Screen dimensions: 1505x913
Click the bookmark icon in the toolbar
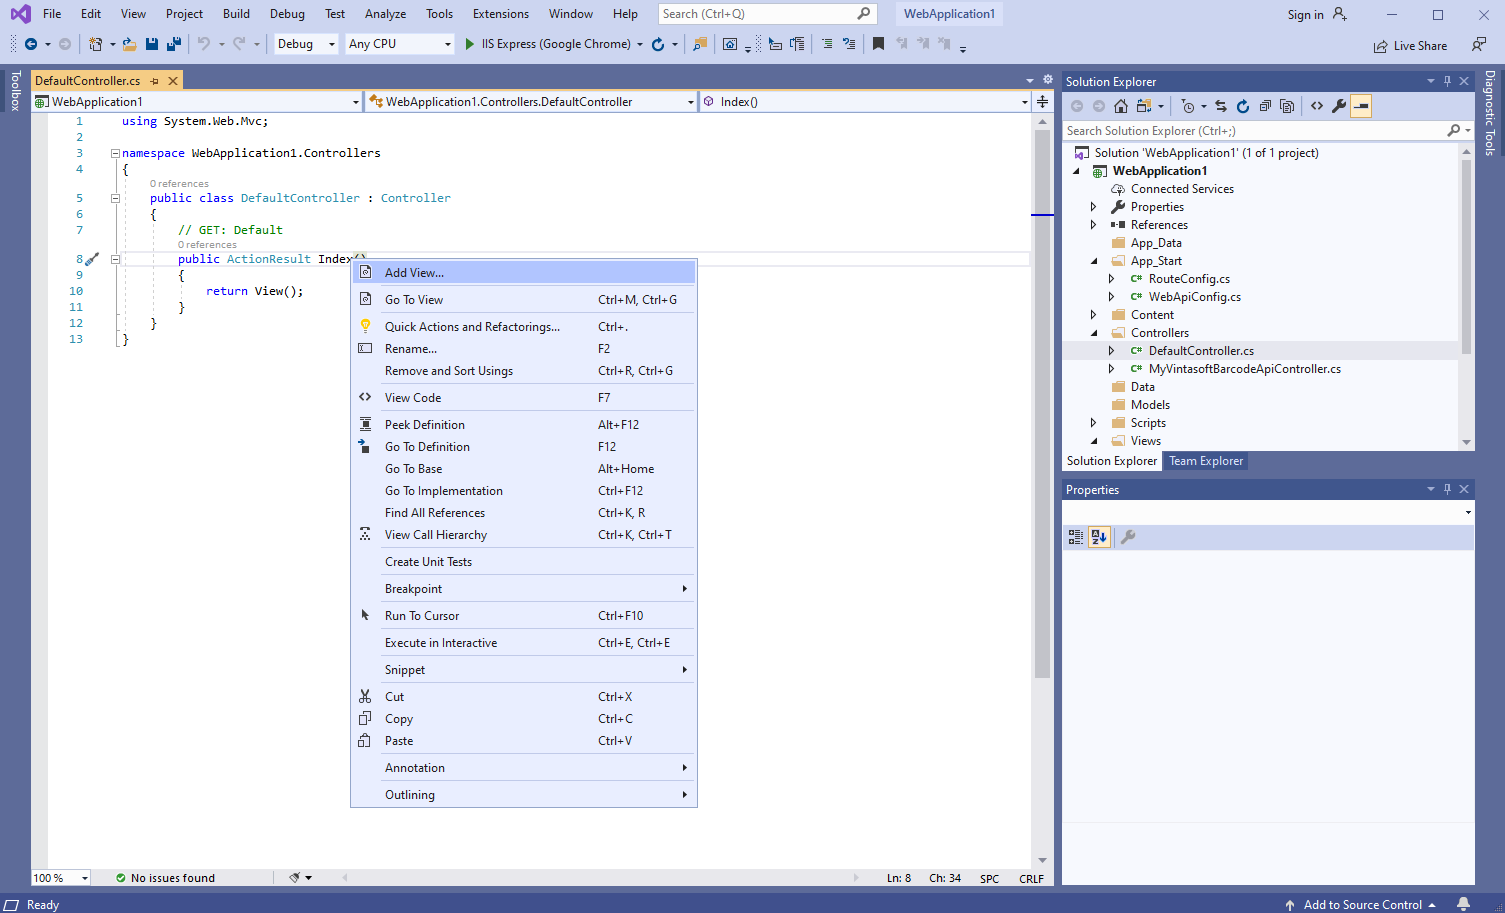click(x=878, y=44)
